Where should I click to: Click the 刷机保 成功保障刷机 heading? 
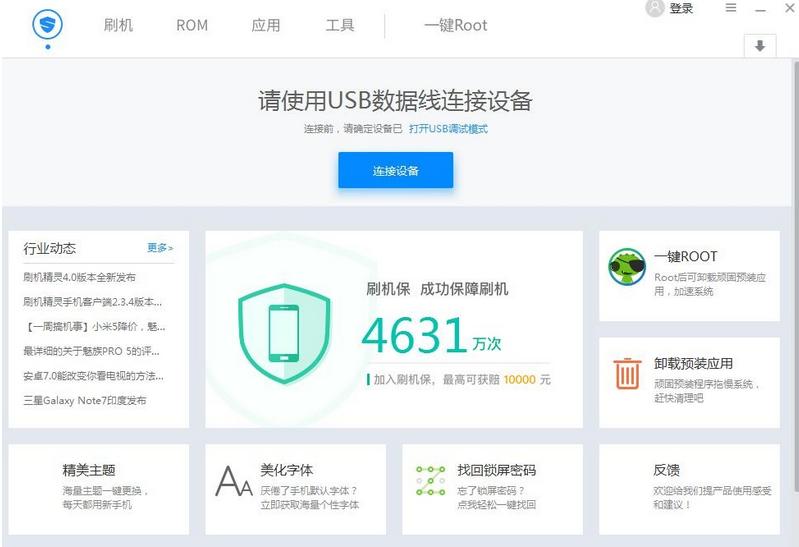(x=437, y=289)
